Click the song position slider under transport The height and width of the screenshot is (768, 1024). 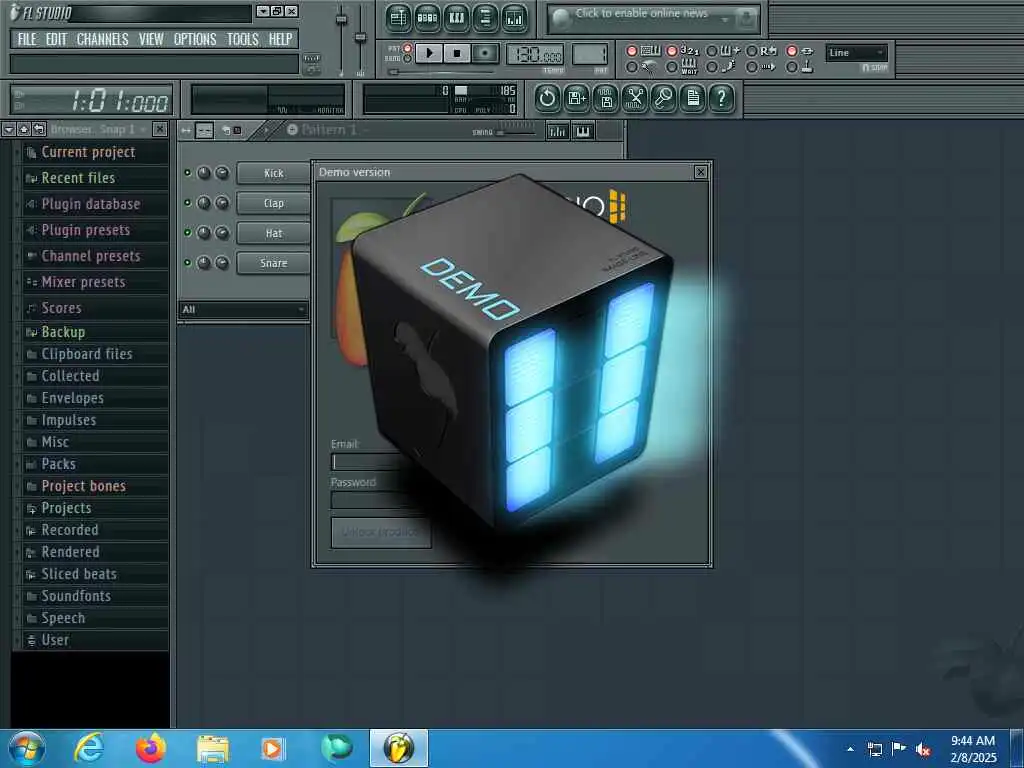click(443, 72)
